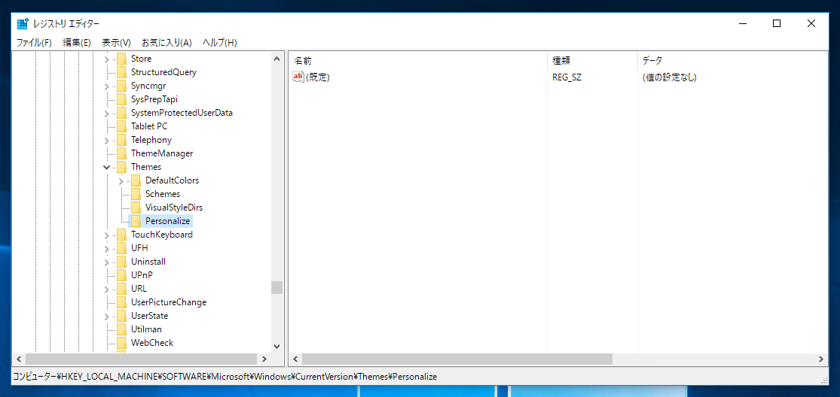The height and width of the screenshot is (397, 840).
Task: Click the WebCheck folder icon
Action: point(122,343)
